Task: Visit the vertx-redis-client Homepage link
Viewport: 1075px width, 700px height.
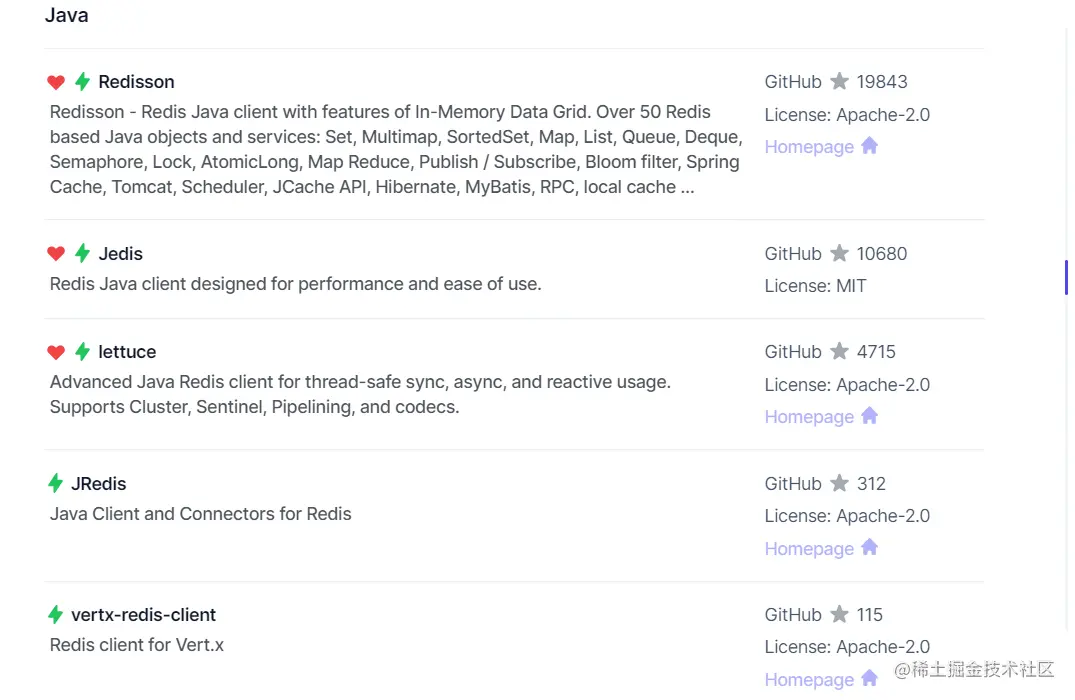Action: click(x=809, y=680)
